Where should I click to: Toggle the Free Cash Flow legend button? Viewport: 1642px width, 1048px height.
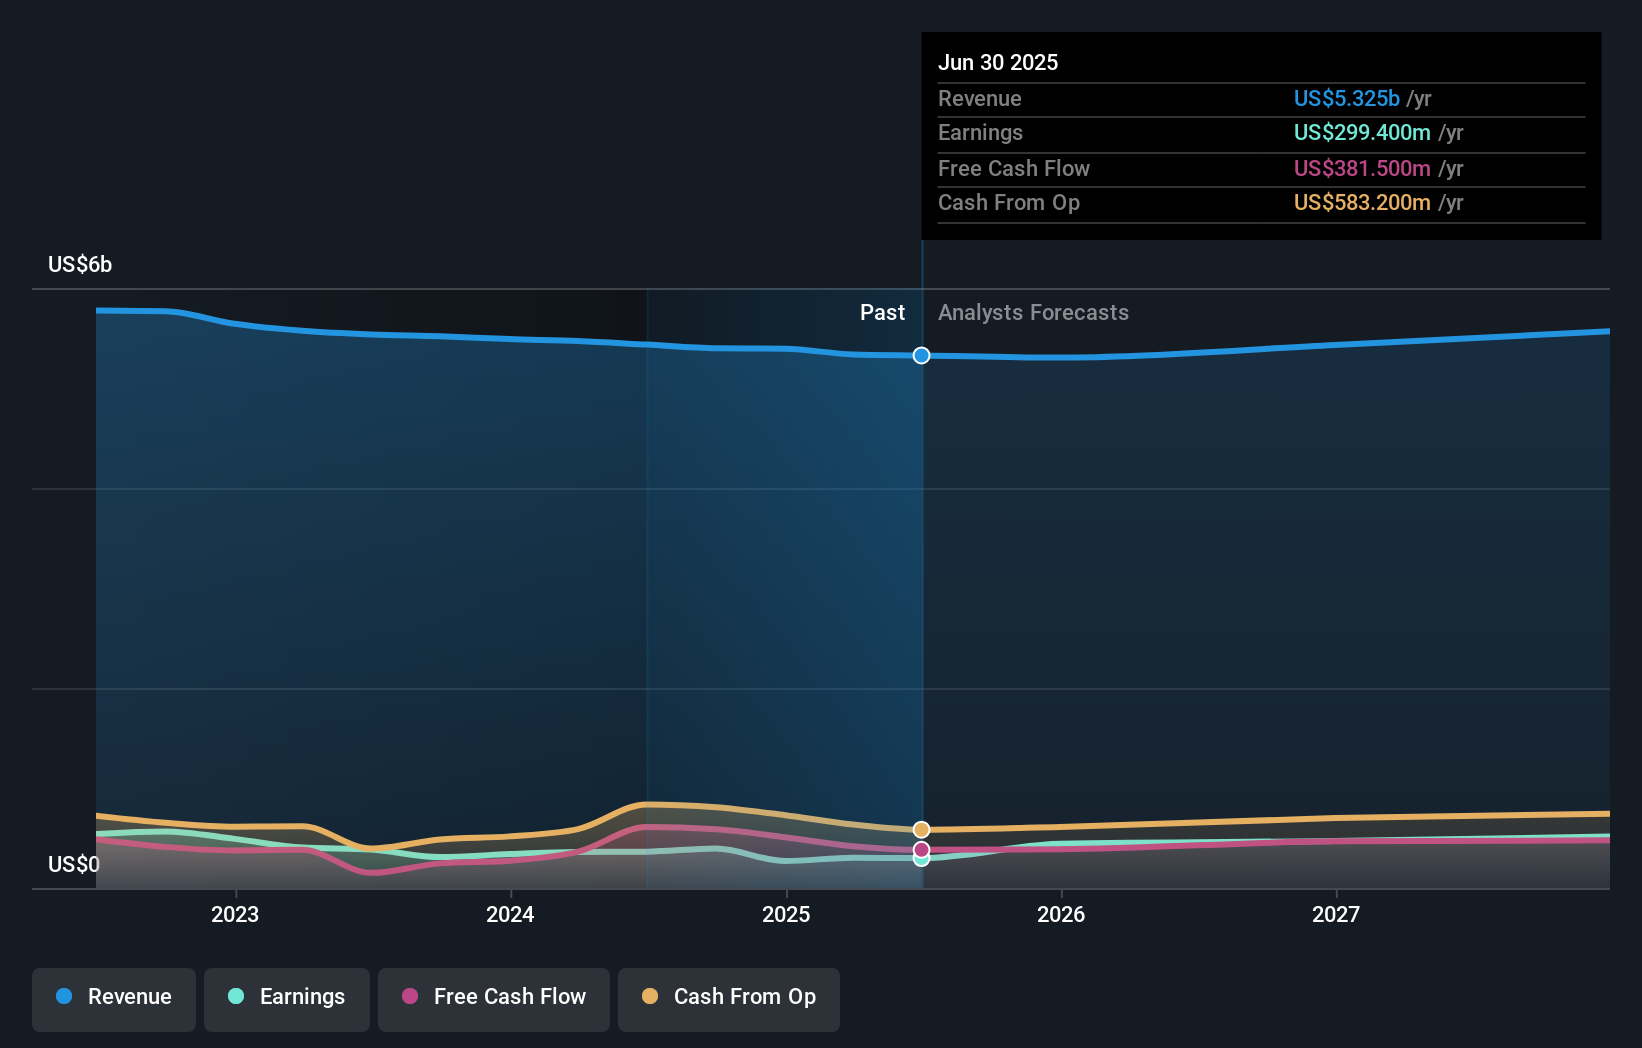pyautogui.click(x=494, y=999)
